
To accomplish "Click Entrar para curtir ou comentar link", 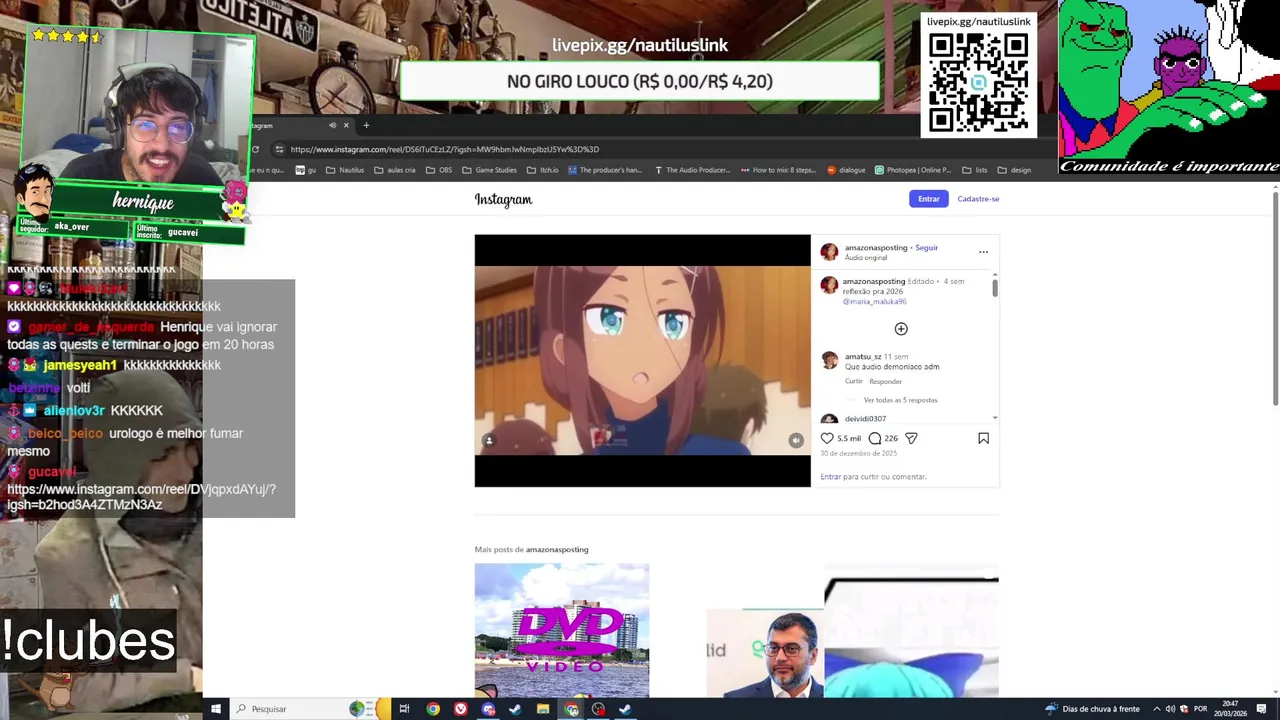I will [830, 477].
